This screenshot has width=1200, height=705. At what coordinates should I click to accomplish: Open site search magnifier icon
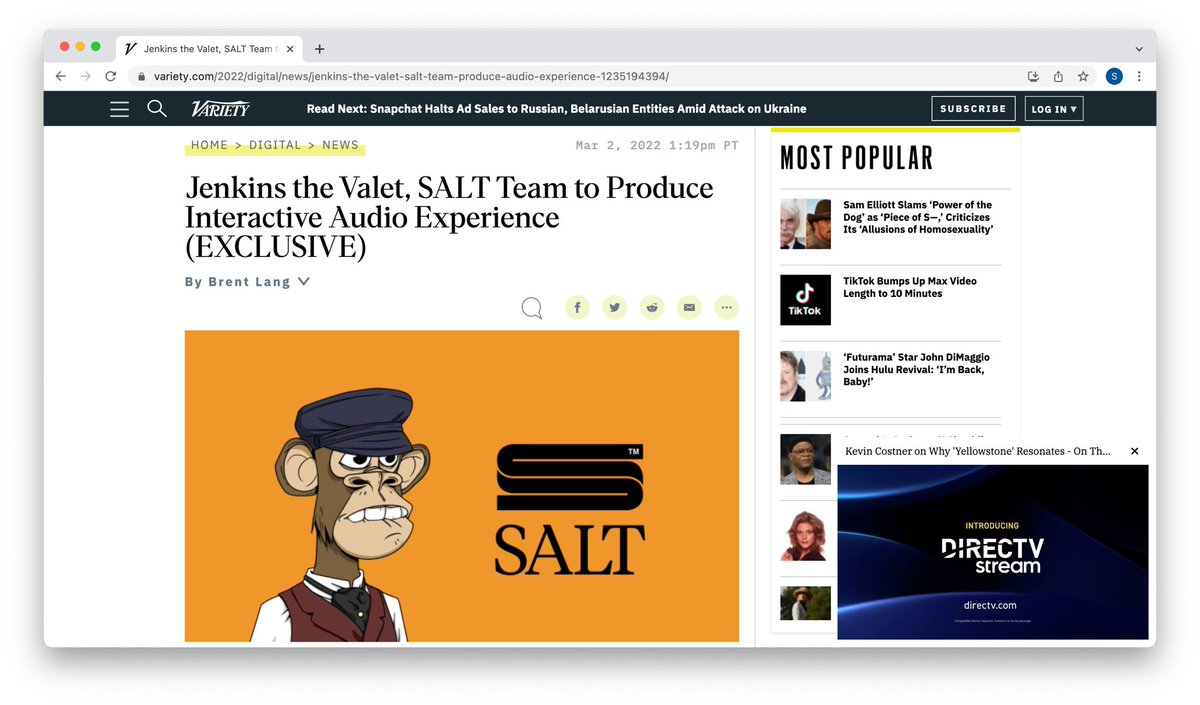157,109
